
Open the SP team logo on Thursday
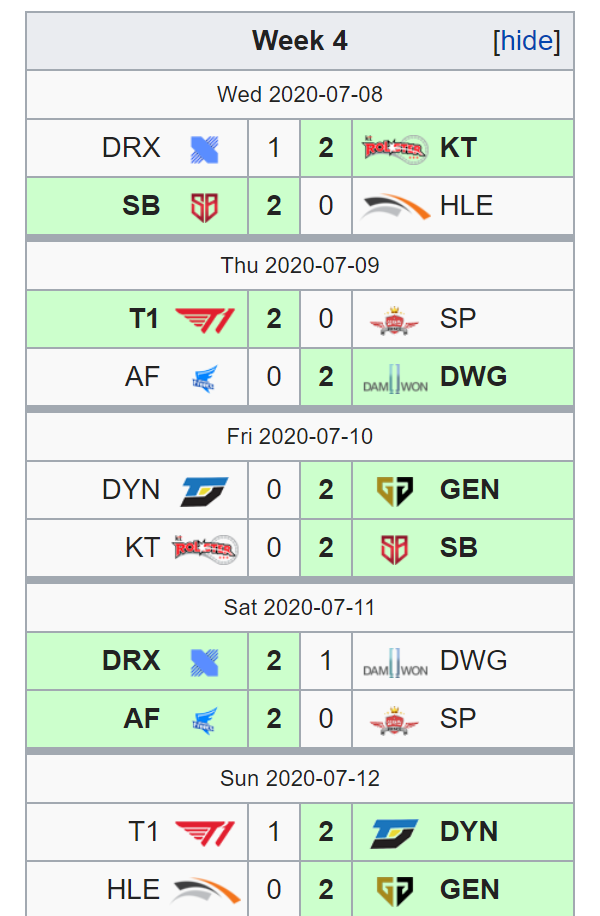(x=395, y=320)
